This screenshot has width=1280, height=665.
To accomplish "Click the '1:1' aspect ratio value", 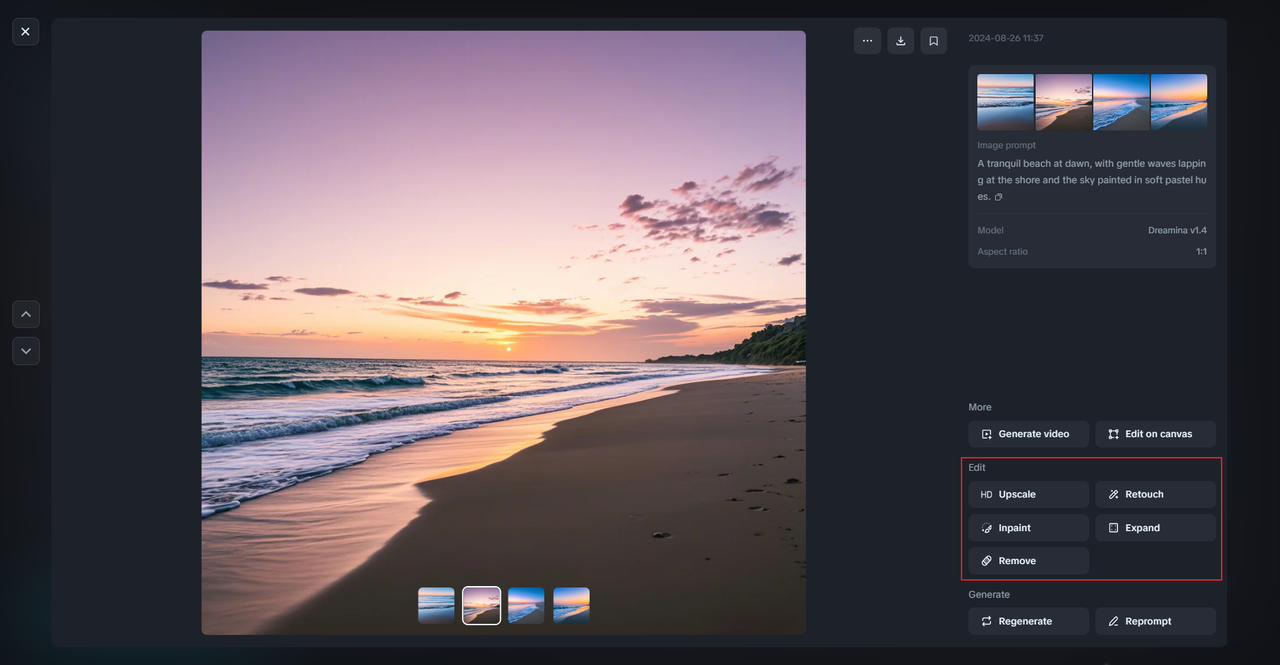I will click(1201, 252).
